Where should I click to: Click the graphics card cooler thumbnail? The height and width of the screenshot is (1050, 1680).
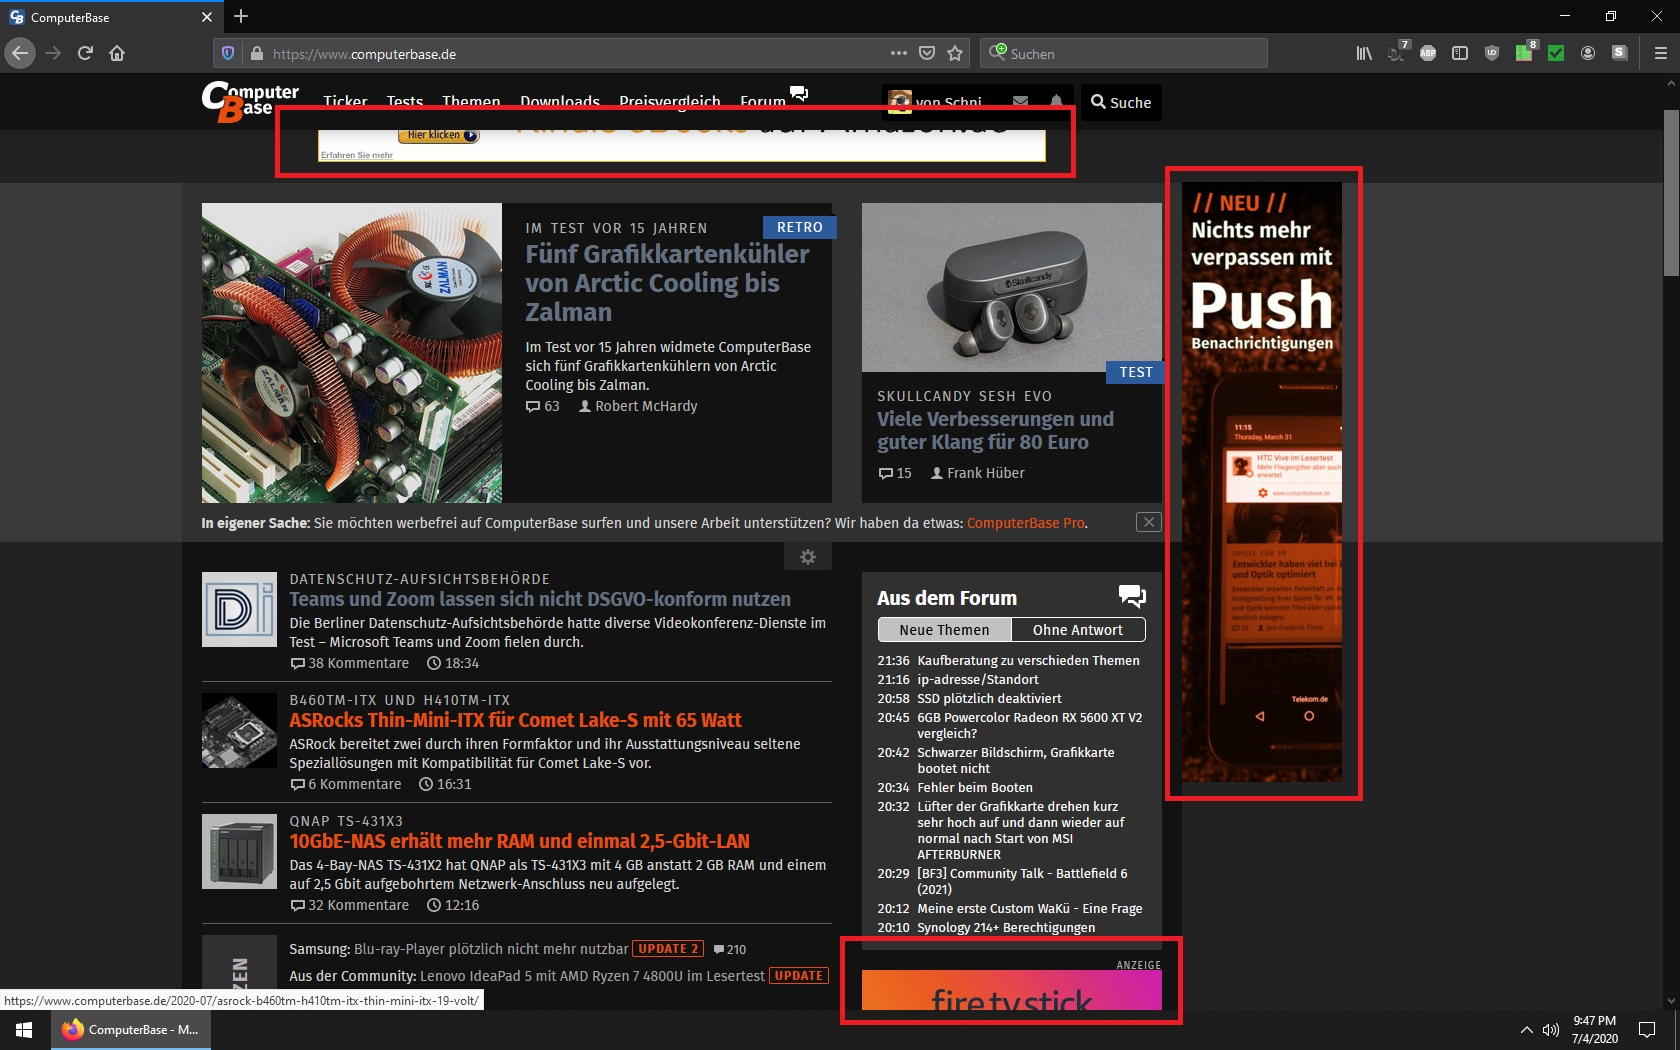point(352,353)
